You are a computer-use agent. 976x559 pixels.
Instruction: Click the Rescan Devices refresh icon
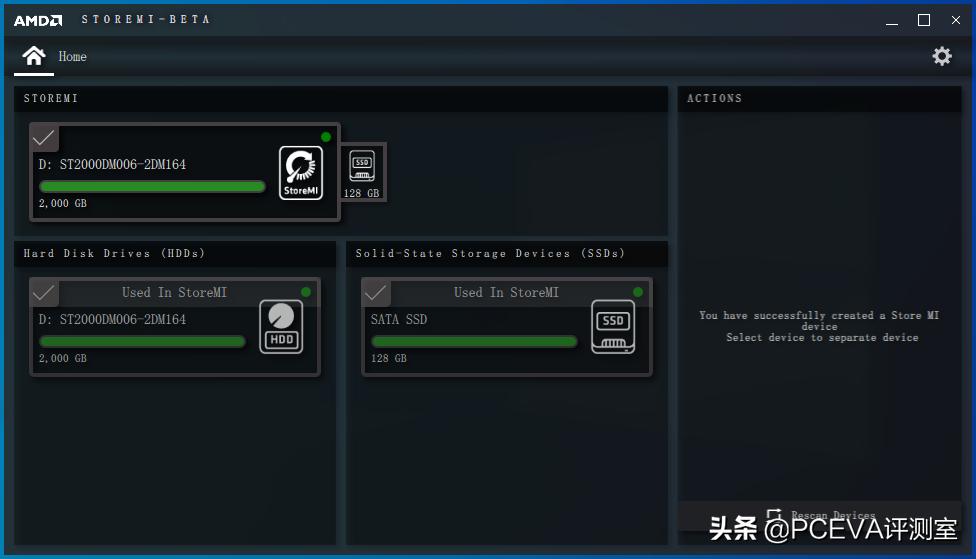(x=774, y=515)
